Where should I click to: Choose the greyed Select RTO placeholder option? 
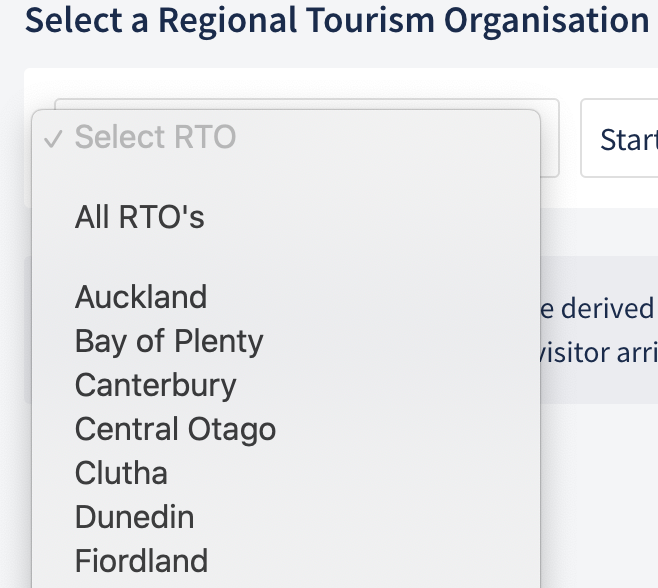click(x=155, y=137)
